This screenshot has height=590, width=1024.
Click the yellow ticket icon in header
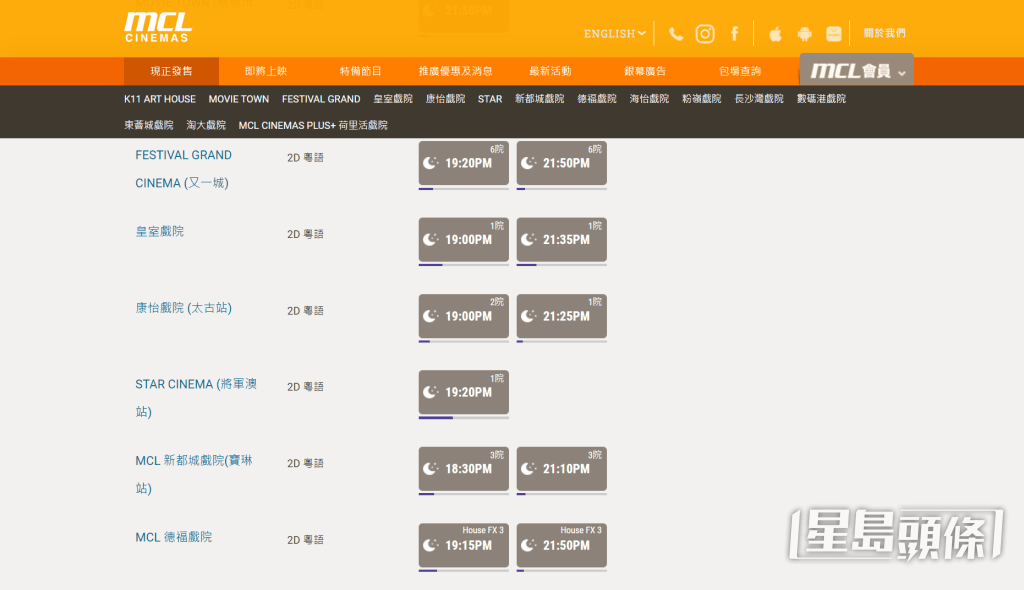834,33
